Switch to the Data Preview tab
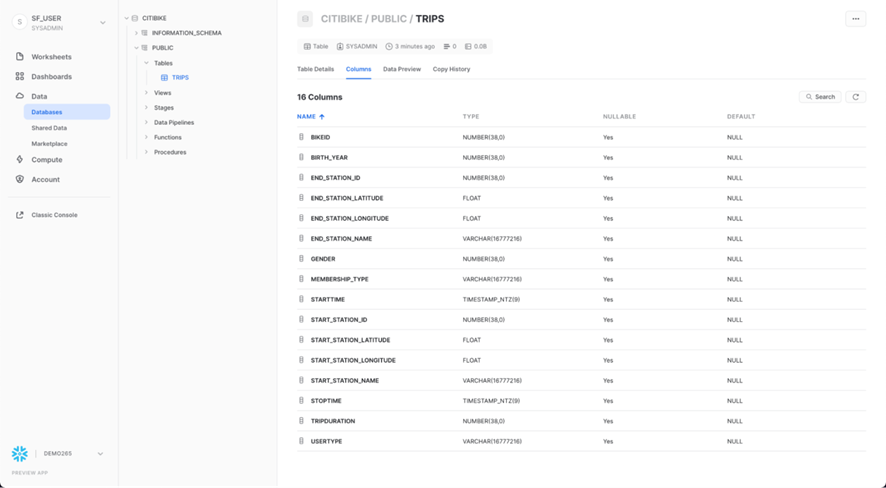Viewport: 886px width, 488px height. pyautogui.click(x=401, y=70)
